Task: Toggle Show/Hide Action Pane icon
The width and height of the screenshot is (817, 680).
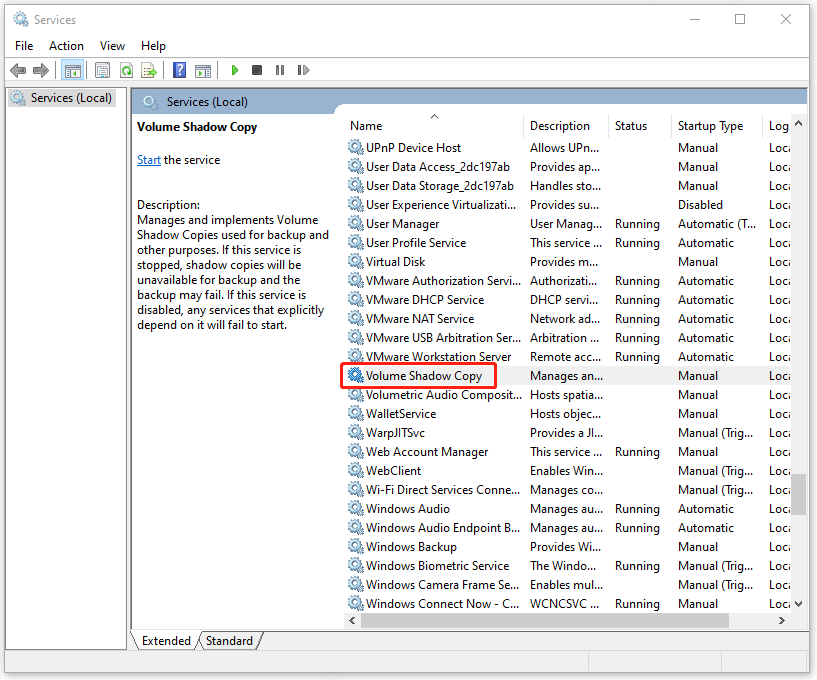Action: (x=203, y=70)
